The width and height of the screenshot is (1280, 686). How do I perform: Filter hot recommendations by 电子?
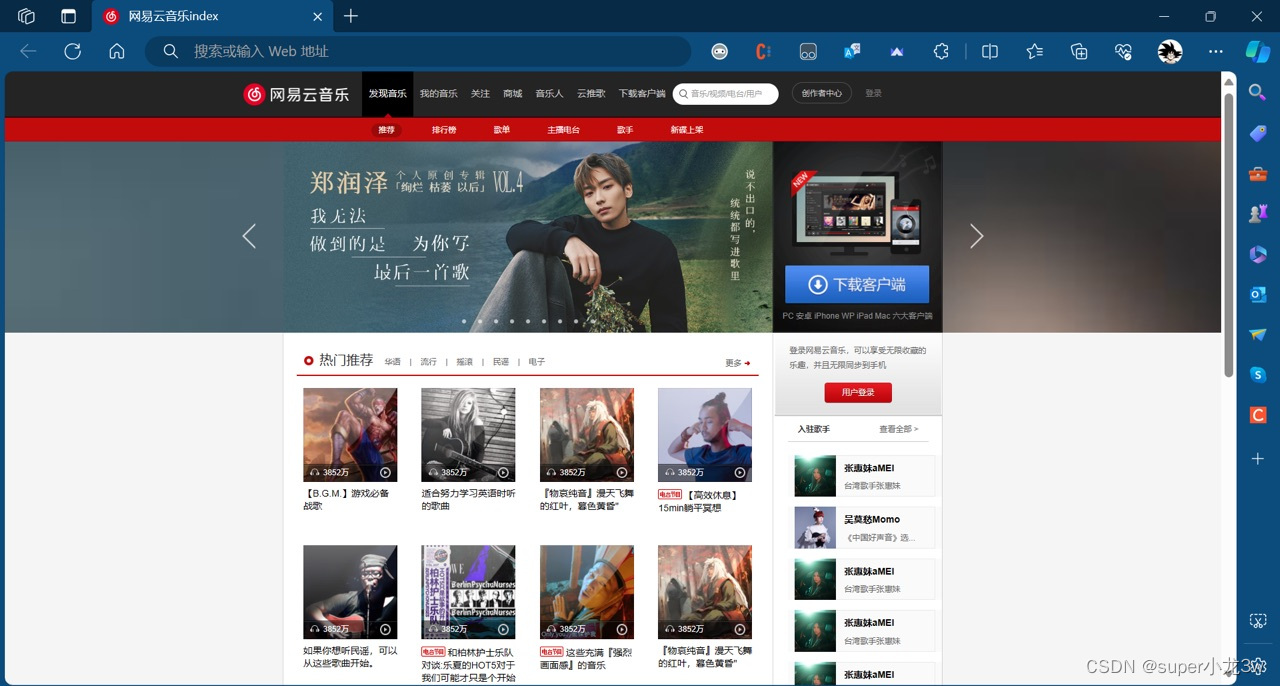[537, 362]
